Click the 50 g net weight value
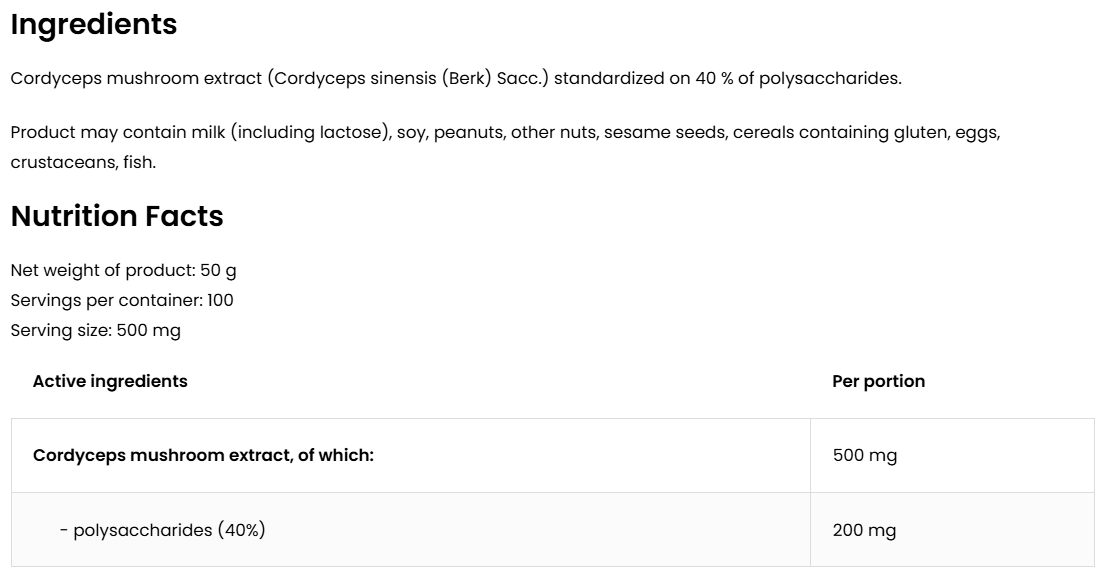This screenshot has width=1102, height=576. click(218, 270)
